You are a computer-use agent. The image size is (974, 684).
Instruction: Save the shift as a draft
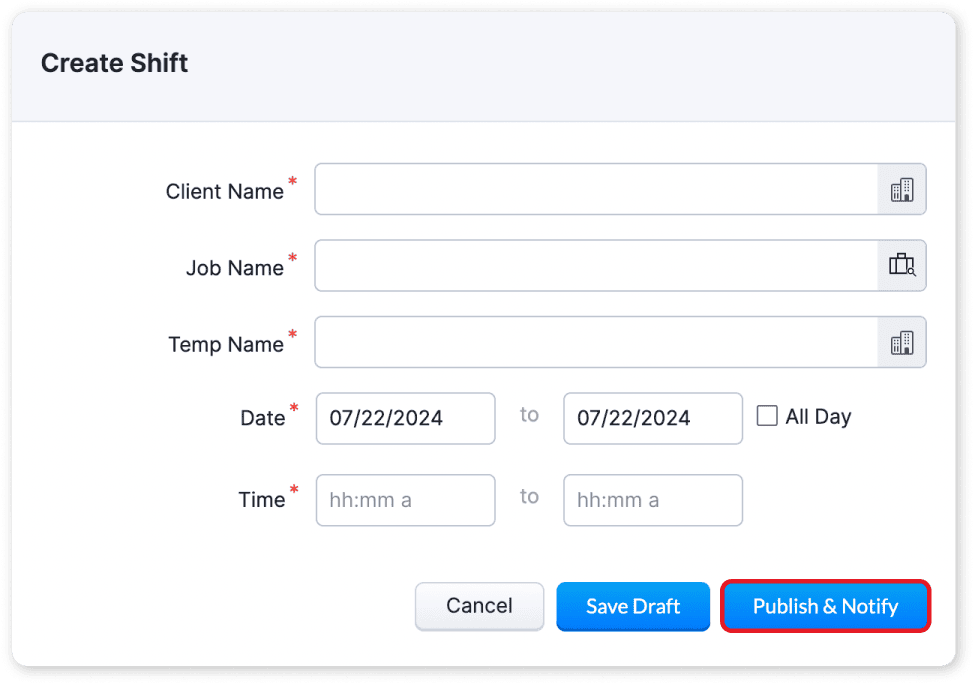[633, 606]
